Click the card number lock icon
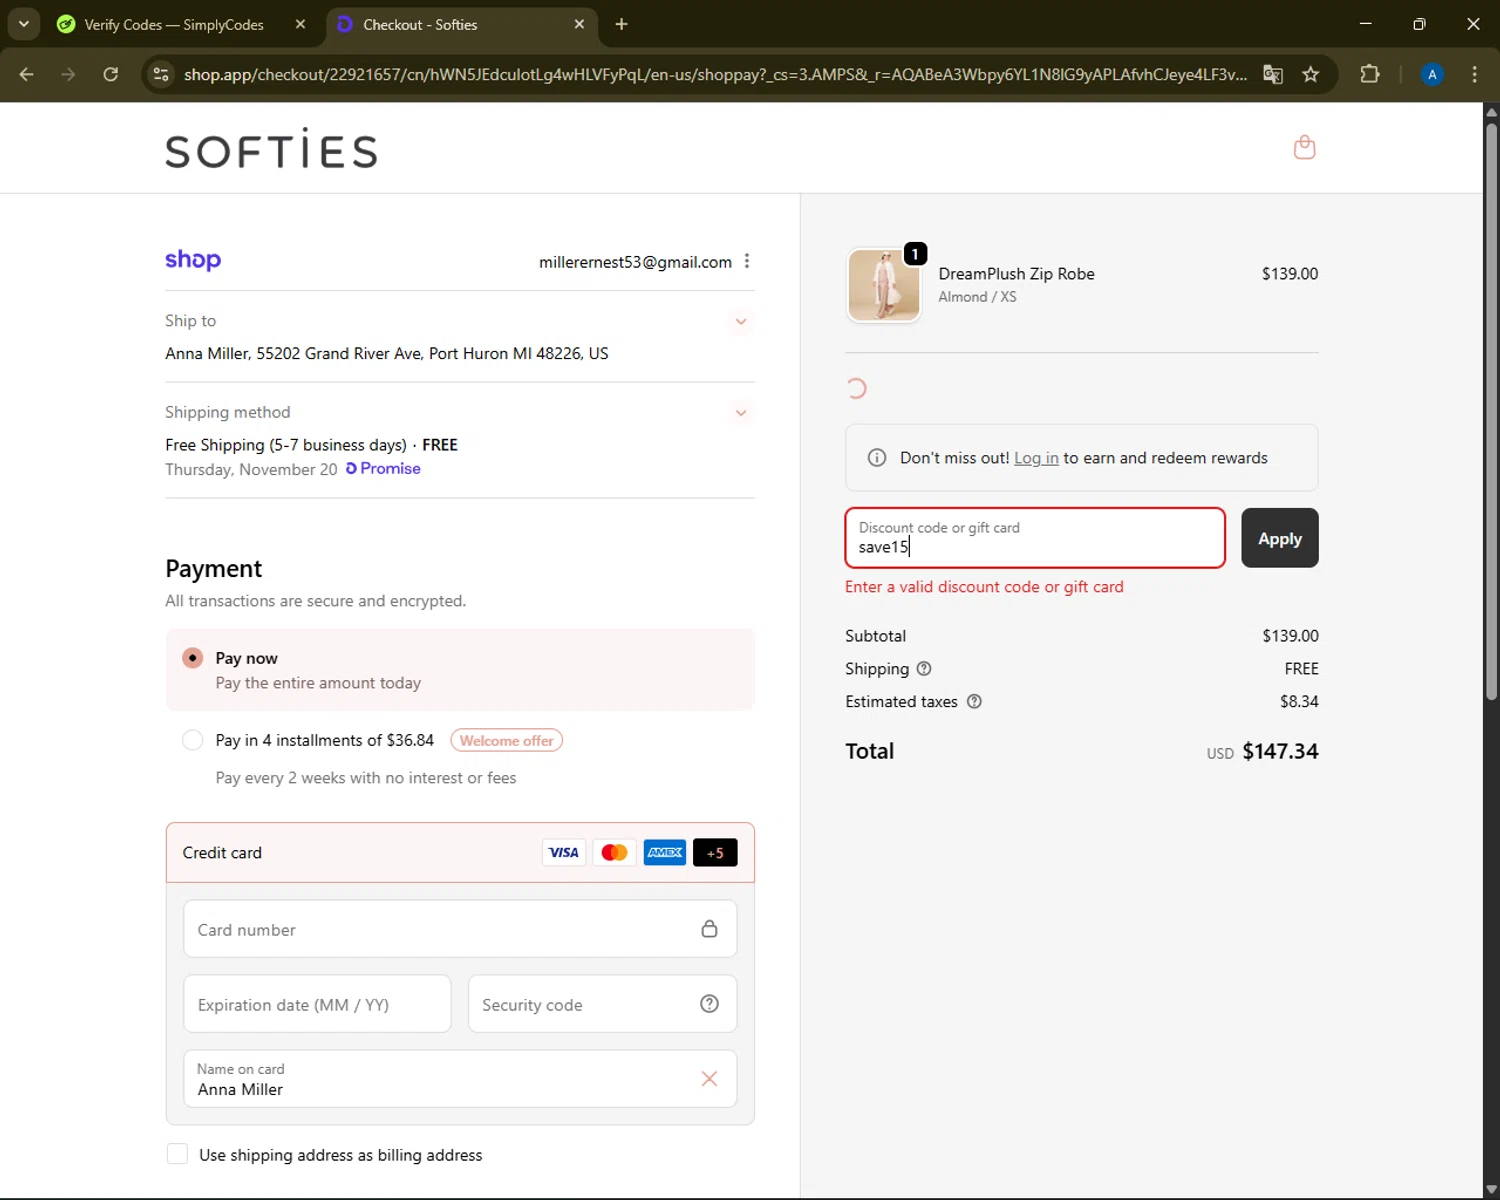 [x=709, y=929]
